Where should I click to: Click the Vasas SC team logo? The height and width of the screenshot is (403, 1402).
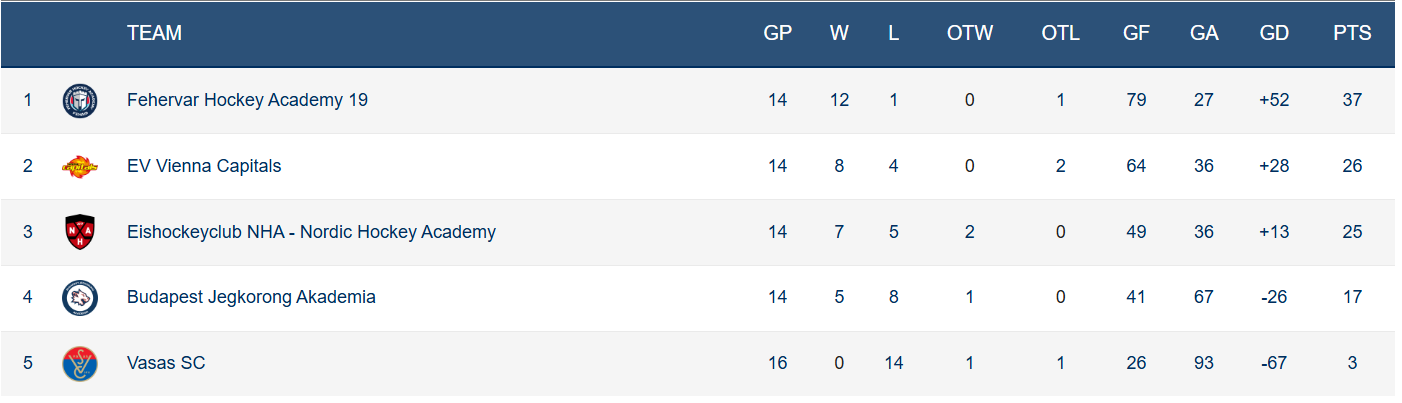pos(80,363)
